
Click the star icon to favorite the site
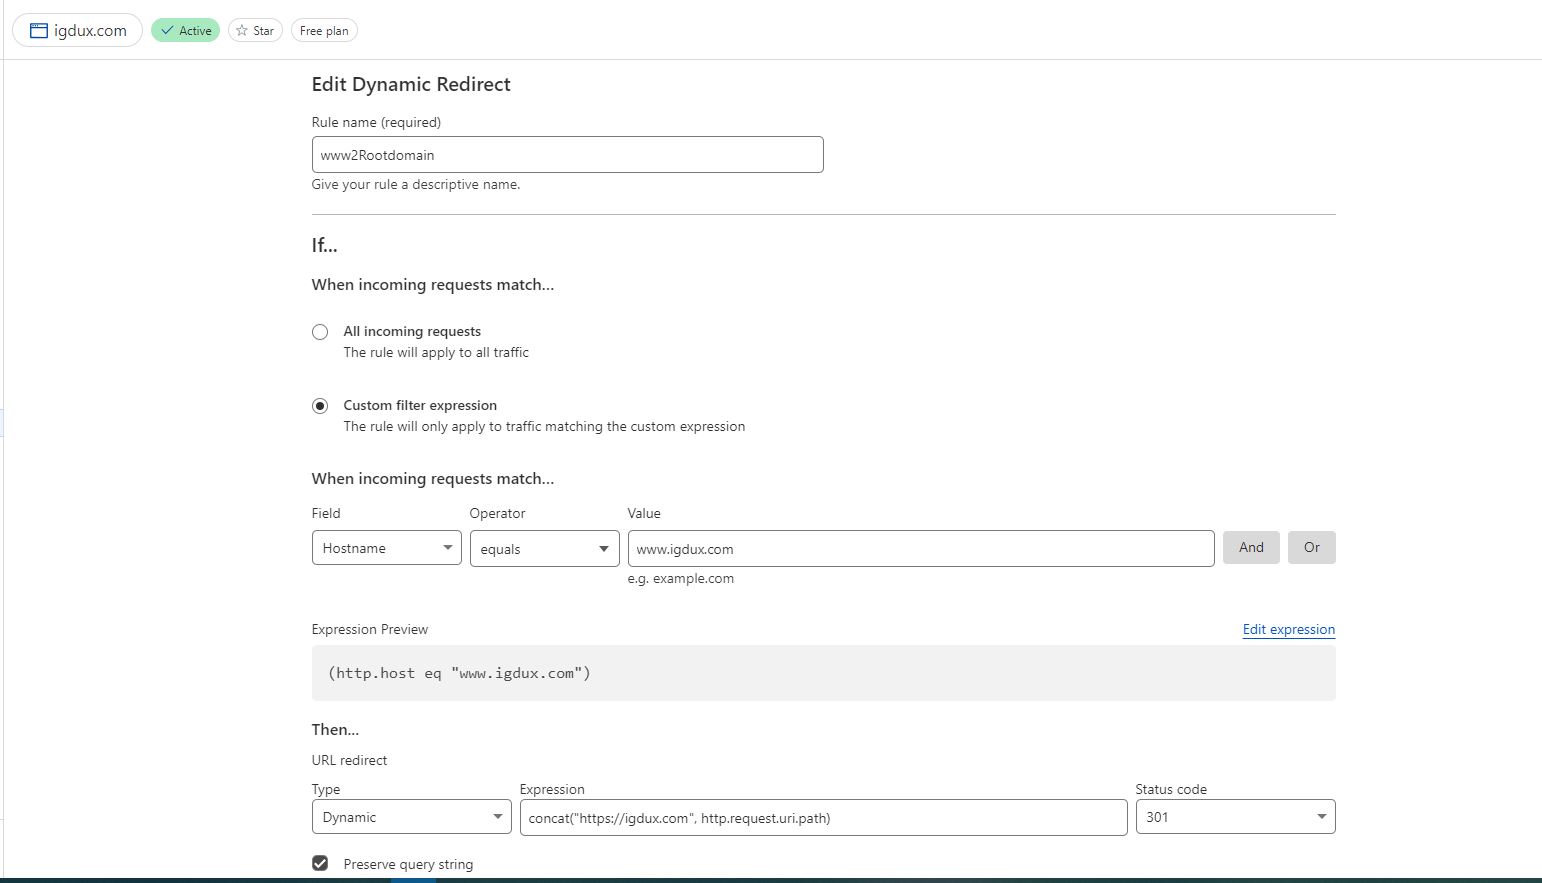(x=242, y=31)
